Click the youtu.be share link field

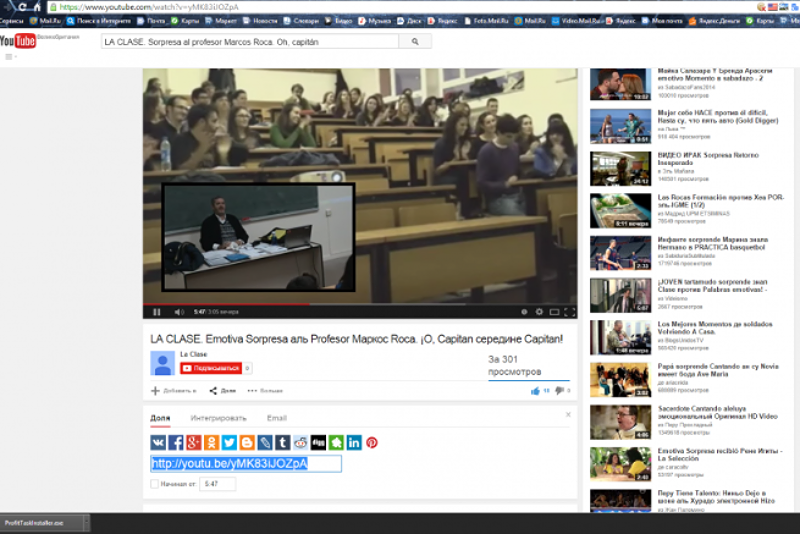tap(245, 464)
